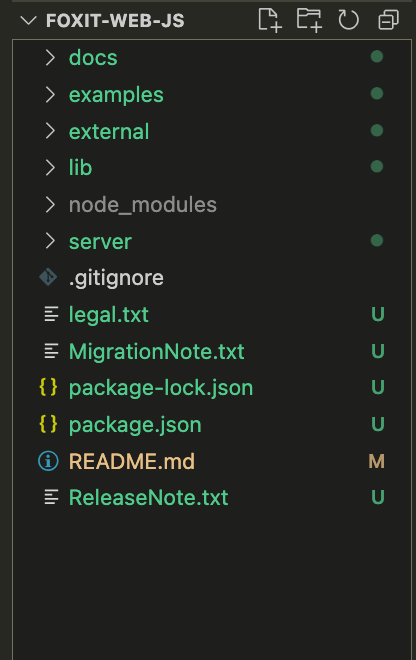Screen dimensions: 416x660
Task: Click the text file icon beside legal.txt
Action: coord(51,314)
